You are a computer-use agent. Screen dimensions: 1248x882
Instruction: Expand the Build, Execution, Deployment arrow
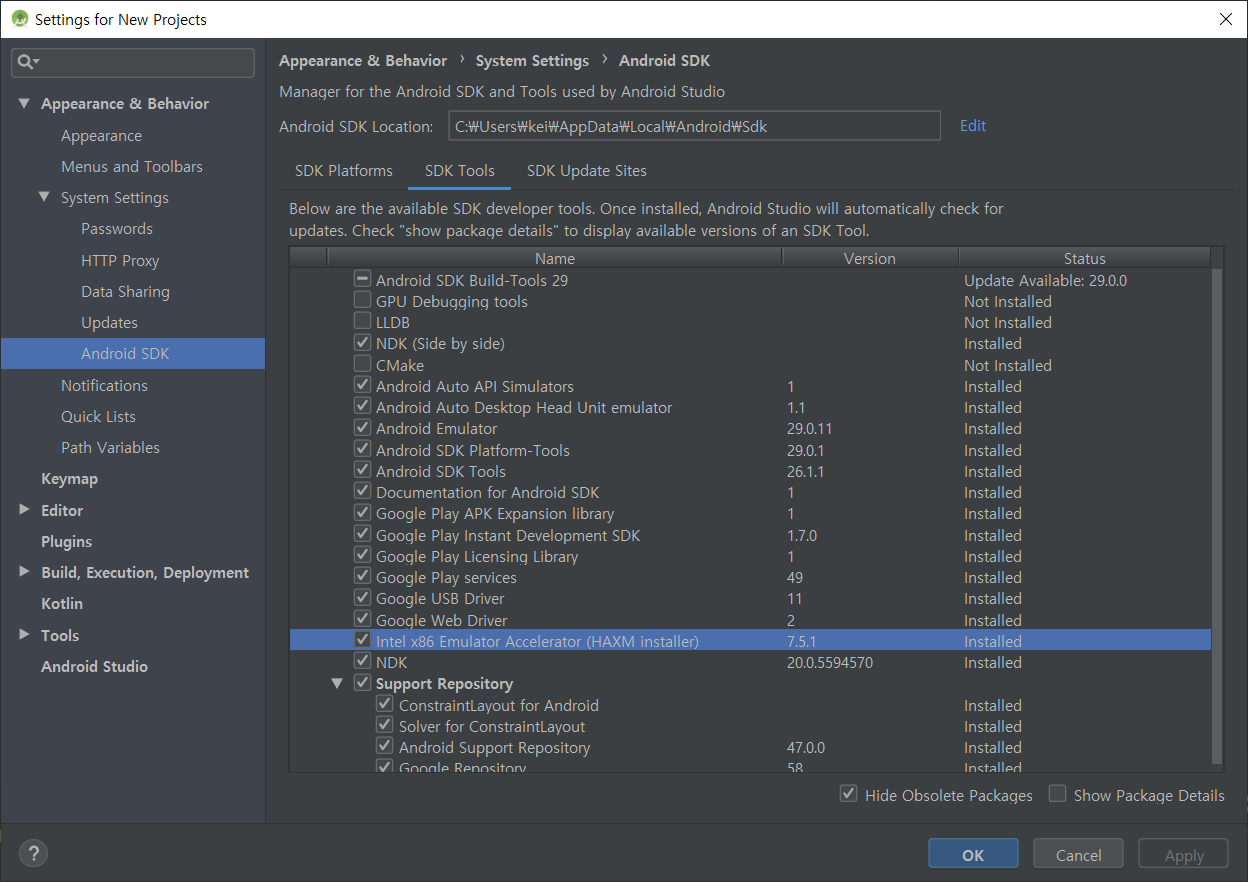point(25,572)
